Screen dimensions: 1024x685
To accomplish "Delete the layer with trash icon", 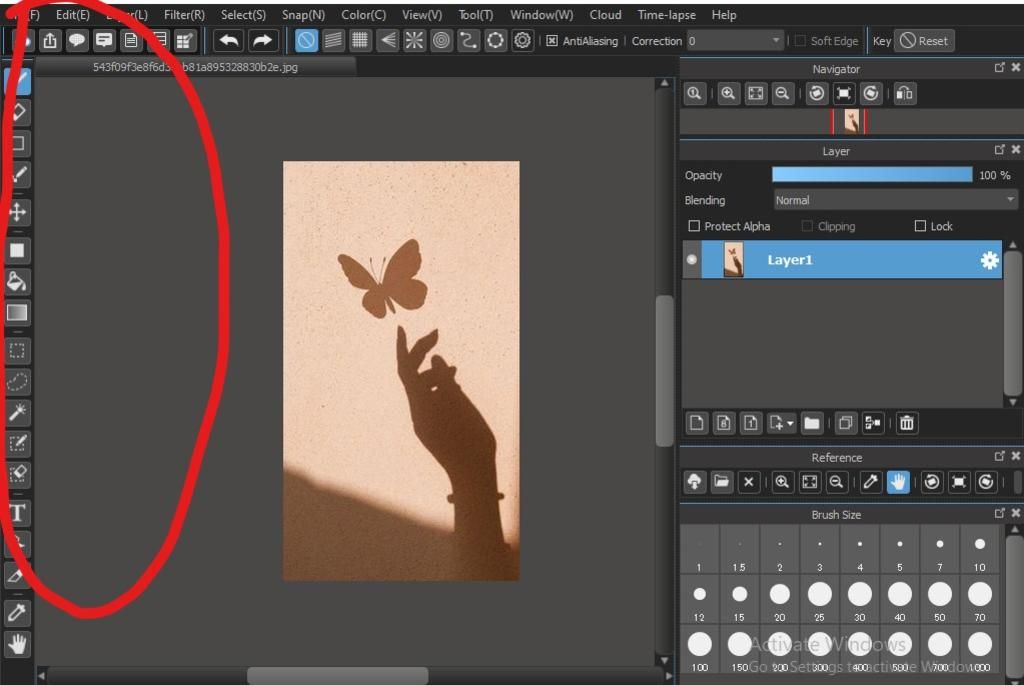I will [x=907, y=423].
